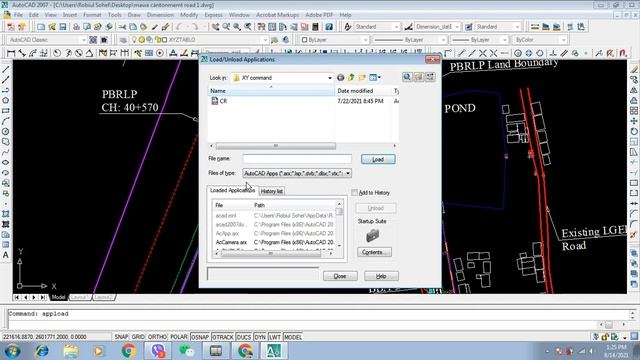Click the Unload button

pos(376,208)
